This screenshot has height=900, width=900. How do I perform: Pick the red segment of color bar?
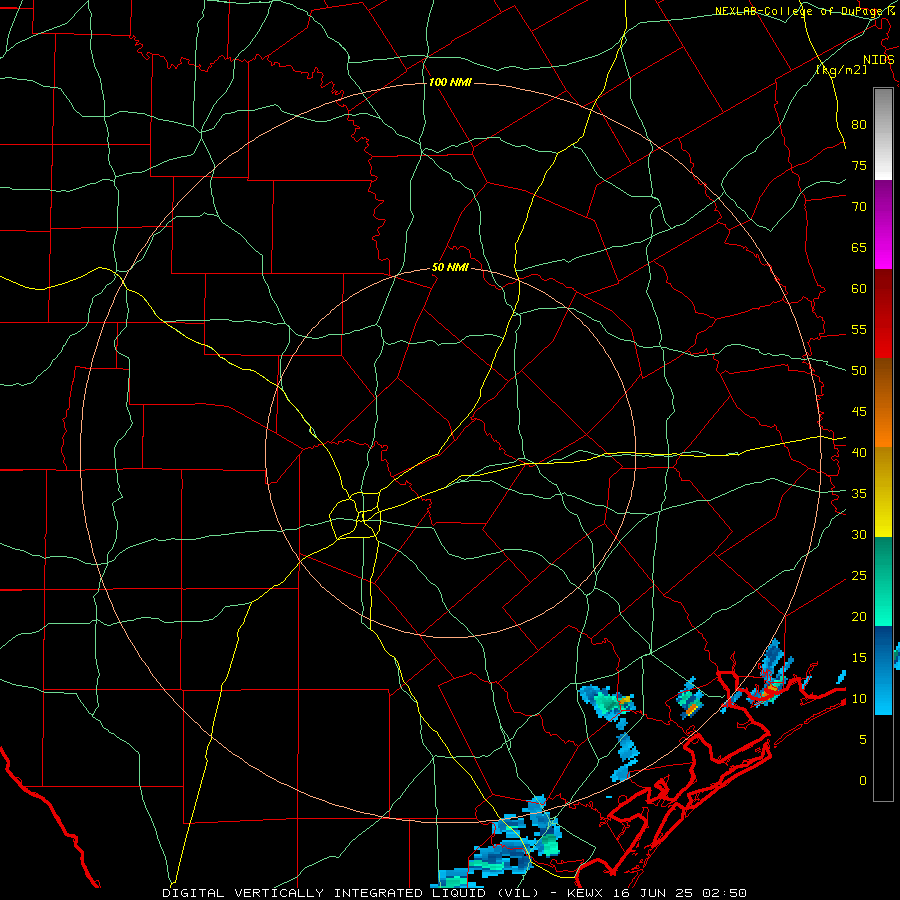coord(883,314)
